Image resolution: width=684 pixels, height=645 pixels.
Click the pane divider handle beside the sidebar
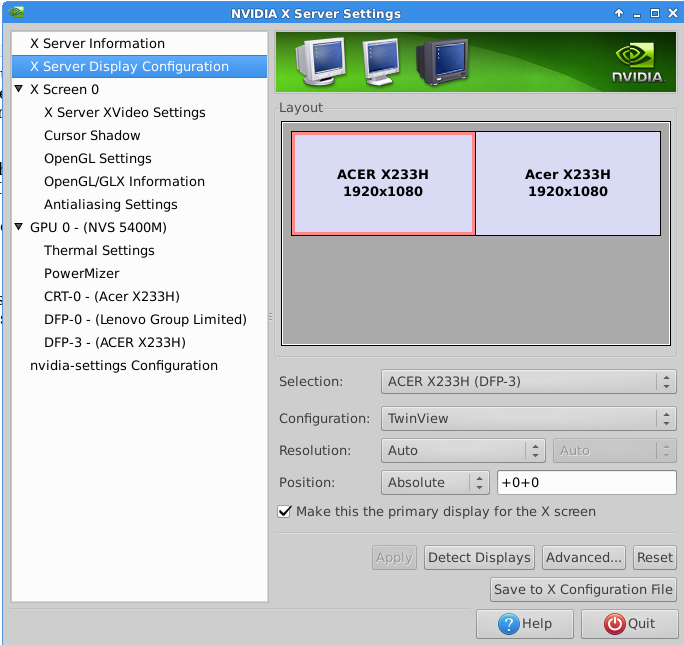point(270,317)
